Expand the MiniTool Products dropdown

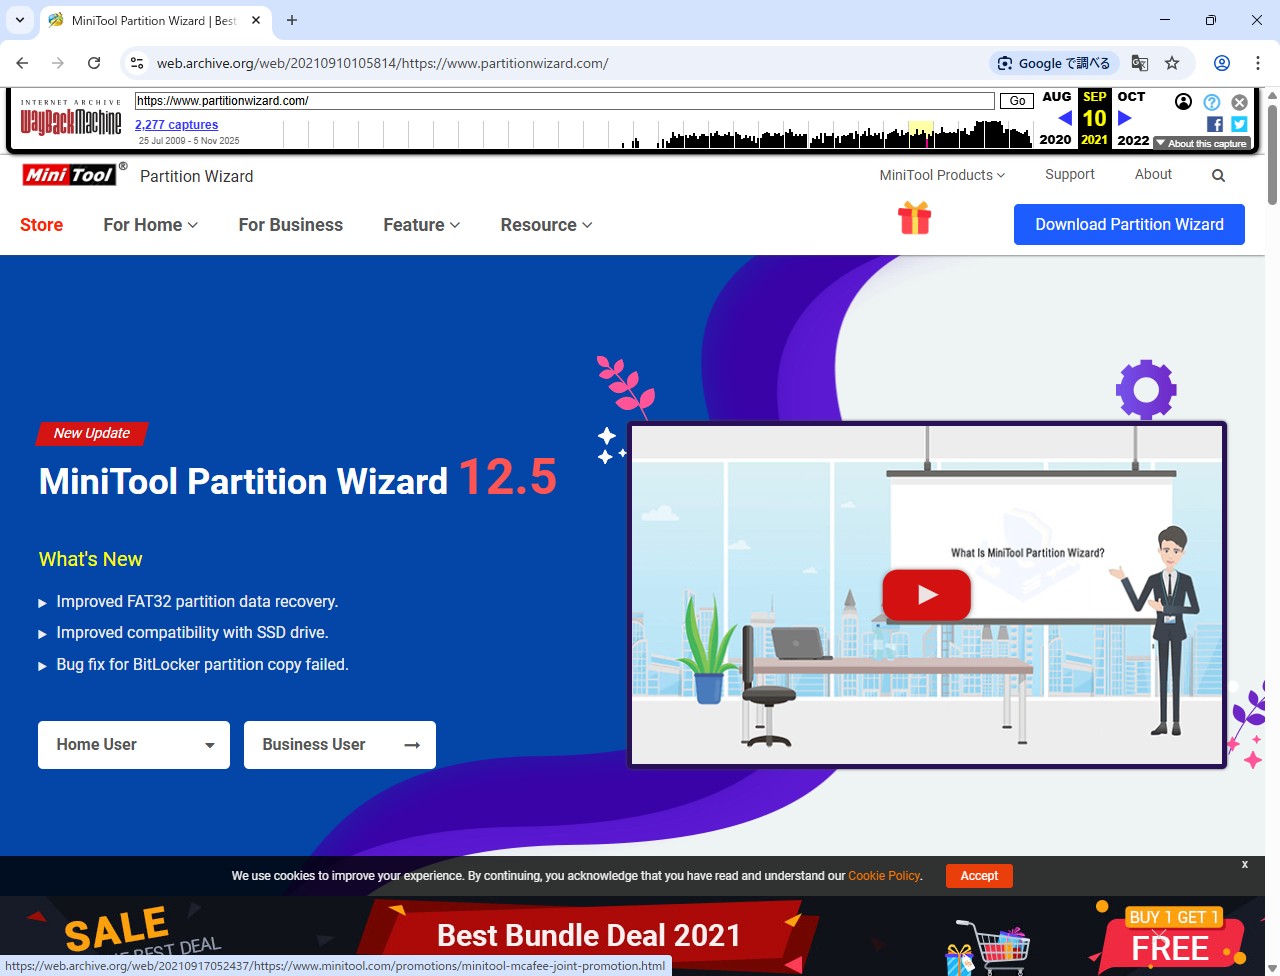point(942,175)
